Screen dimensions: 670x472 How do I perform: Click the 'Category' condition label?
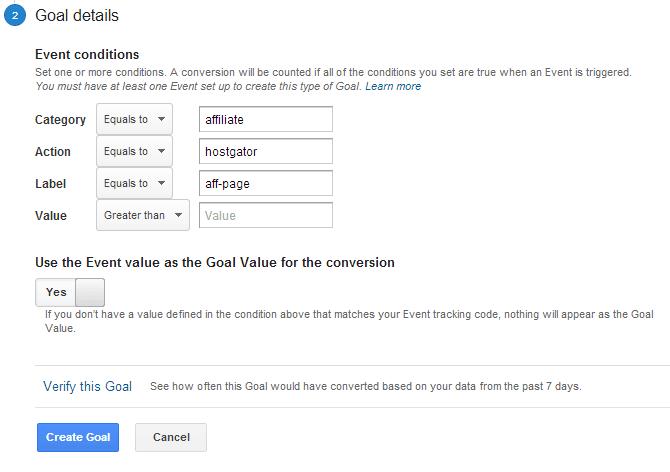(60, 120)
